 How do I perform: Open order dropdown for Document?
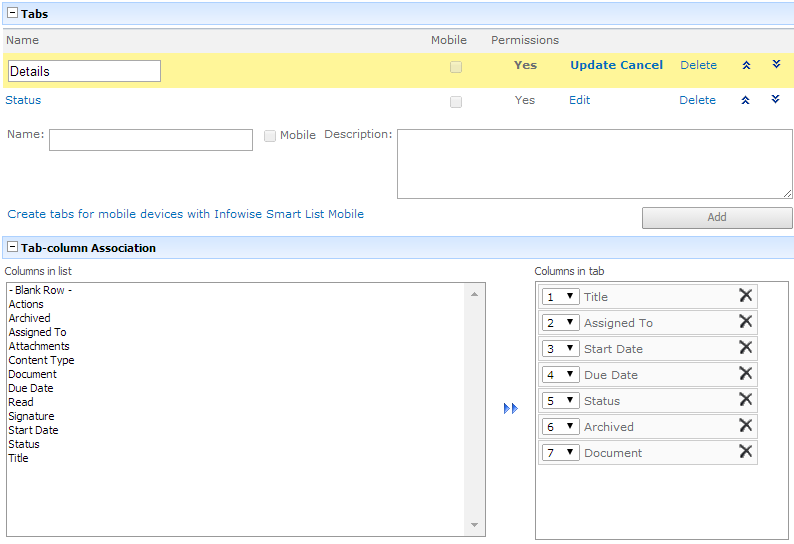click(561, 452)
